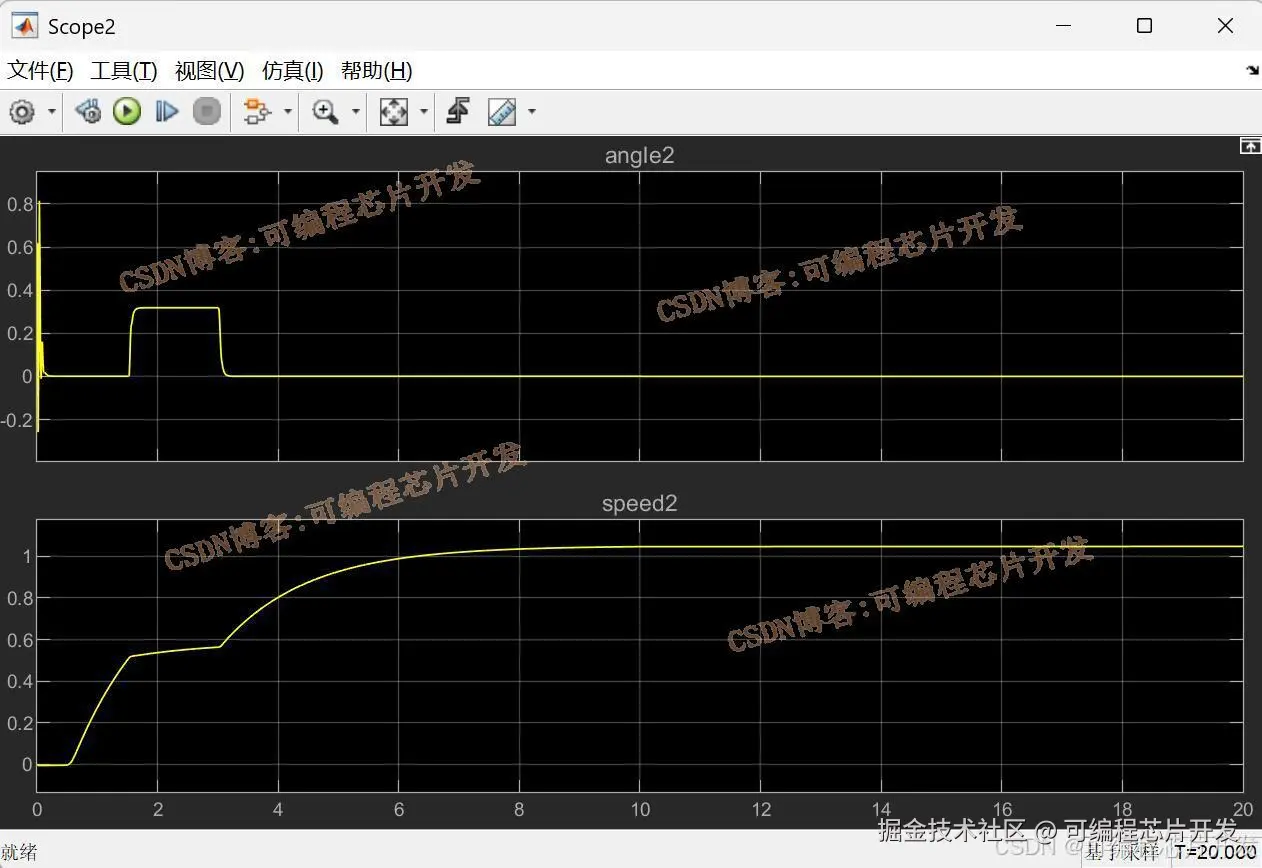Open the 工具(T) menu
The height and width of the screenshot is (868, 1262).
pos(124,71)
